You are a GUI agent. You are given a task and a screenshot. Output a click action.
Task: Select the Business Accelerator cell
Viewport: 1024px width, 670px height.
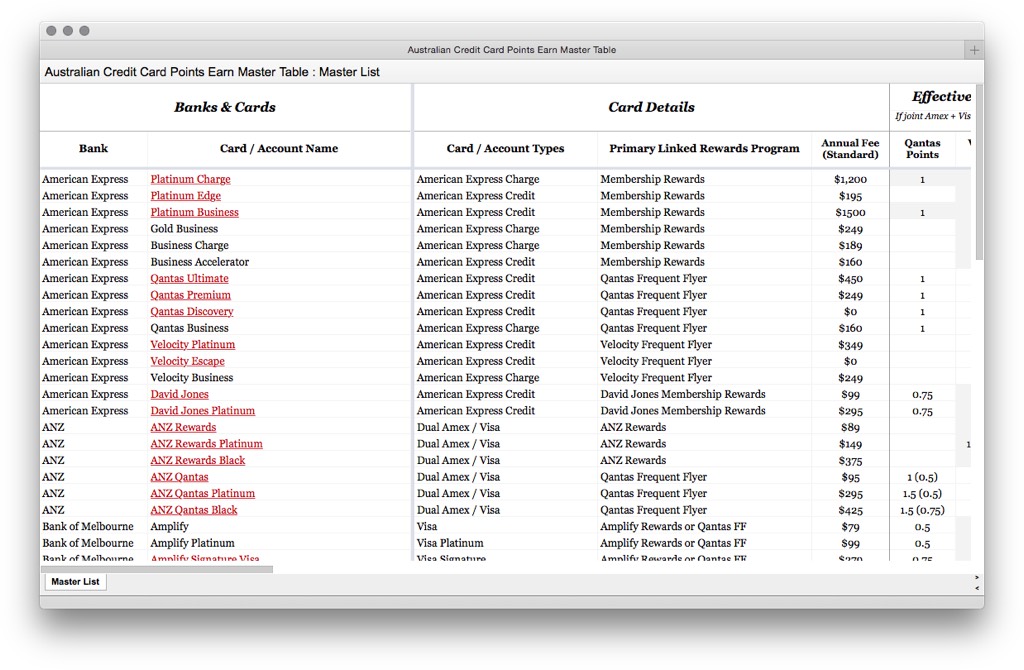(279, 262)
